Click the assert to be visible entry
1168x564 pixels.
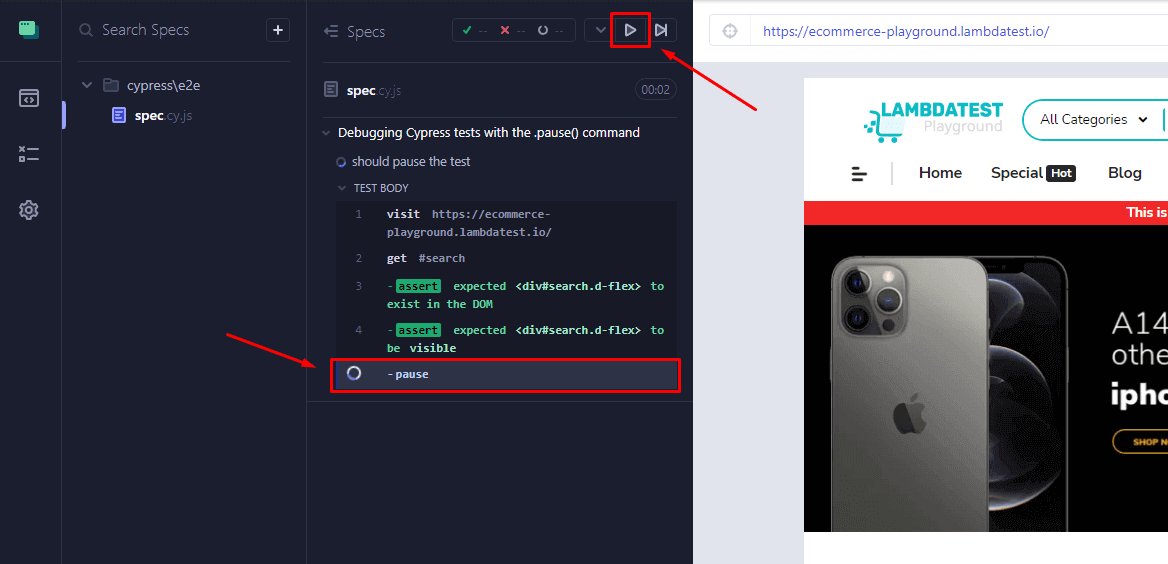click(507, 339)
